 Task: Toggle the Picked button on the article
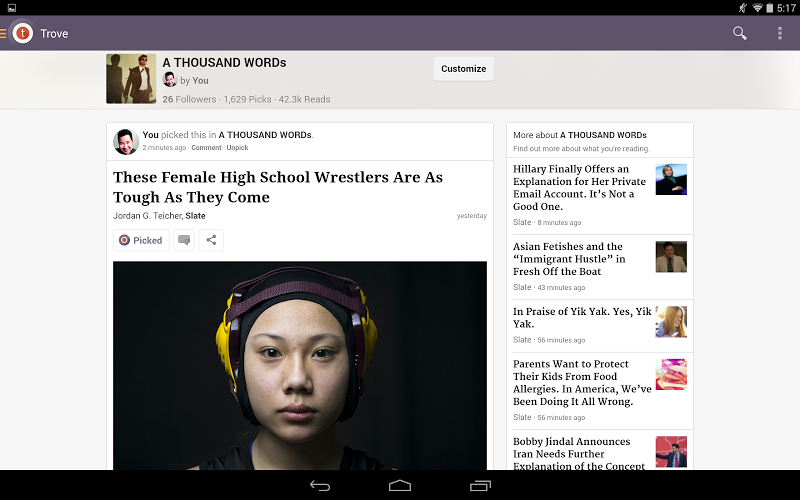[141, 240]
